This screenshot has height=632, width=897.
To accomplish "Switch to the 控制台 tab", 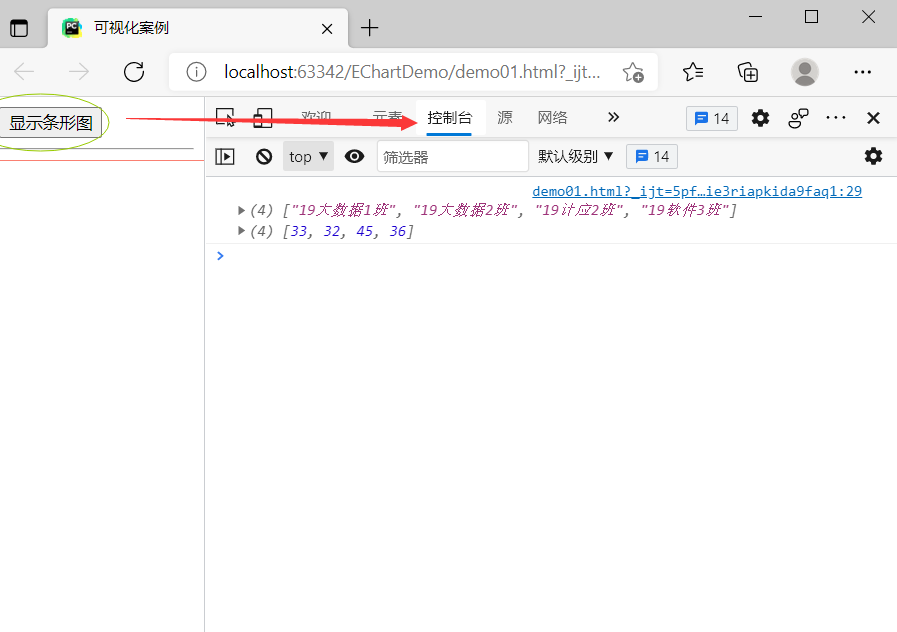I will 450,118.
